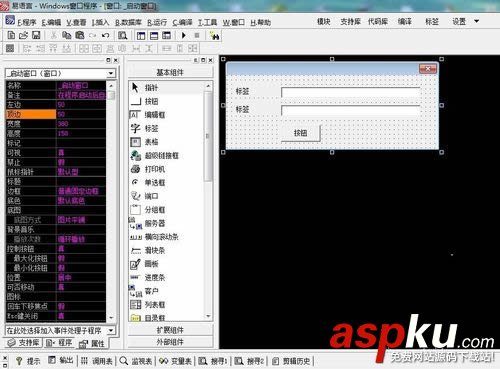Click the grid icon starting alignment toolbar
Viewport: 500px width, 369px height.
click(x=10, y=48)
